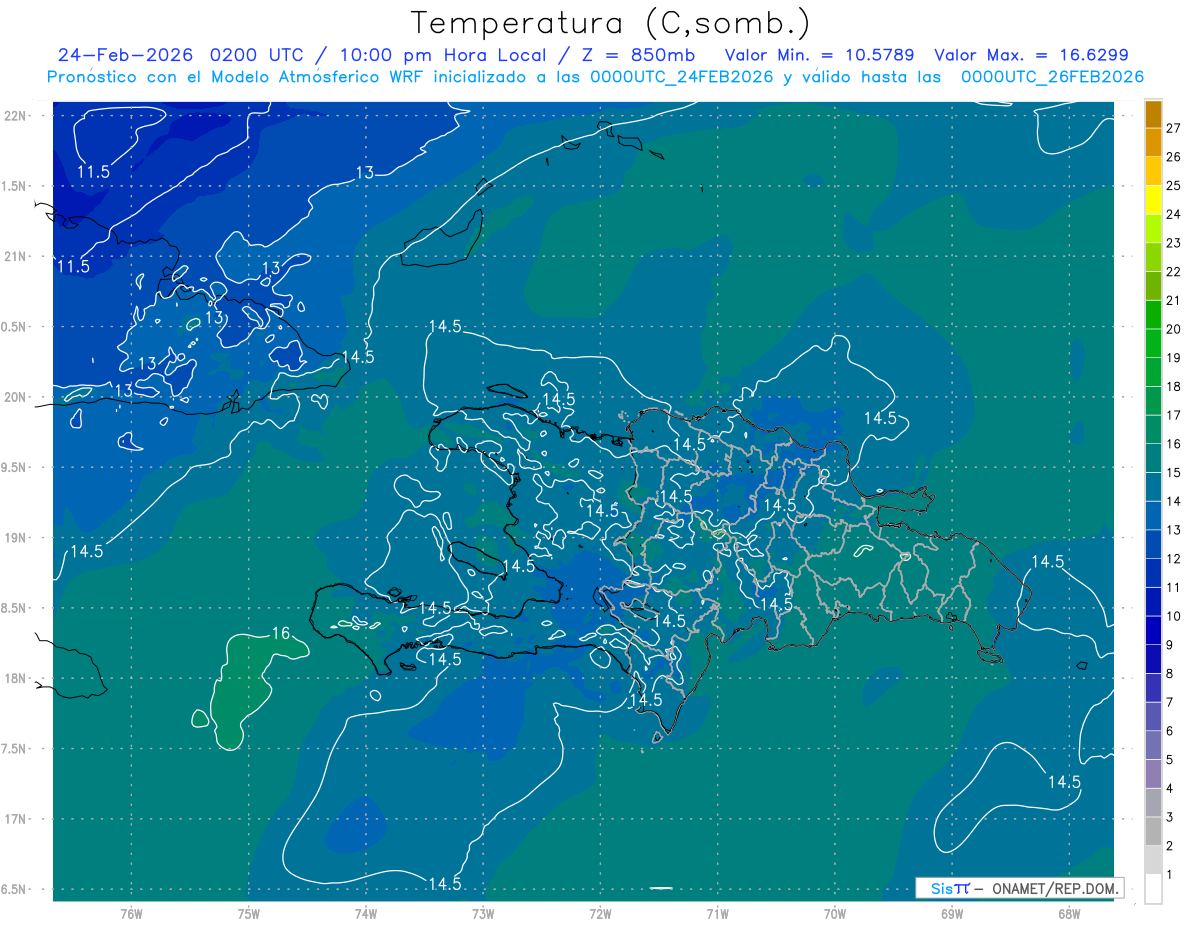Viewport: 1200px width, 927px height.
Task: Click the '17N' latitude axis label
Action: 16,819
